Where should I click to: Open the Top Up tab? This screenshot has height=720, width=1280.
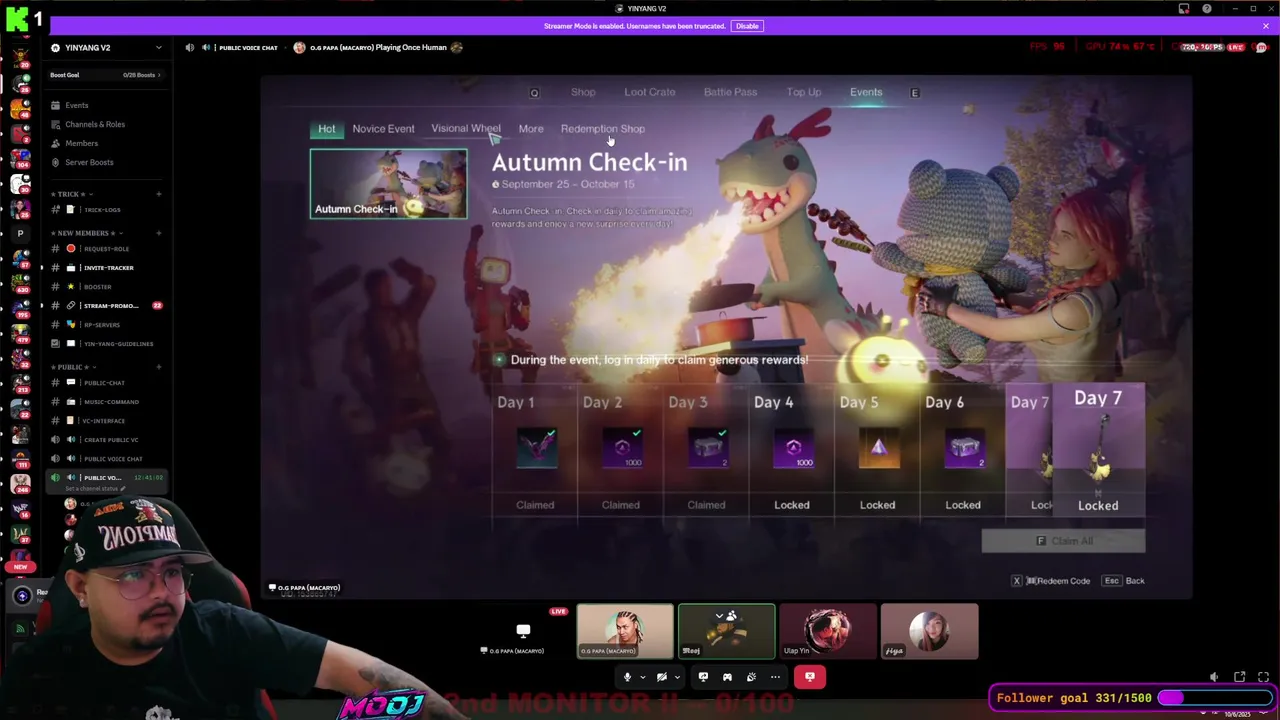click(804, 92)
